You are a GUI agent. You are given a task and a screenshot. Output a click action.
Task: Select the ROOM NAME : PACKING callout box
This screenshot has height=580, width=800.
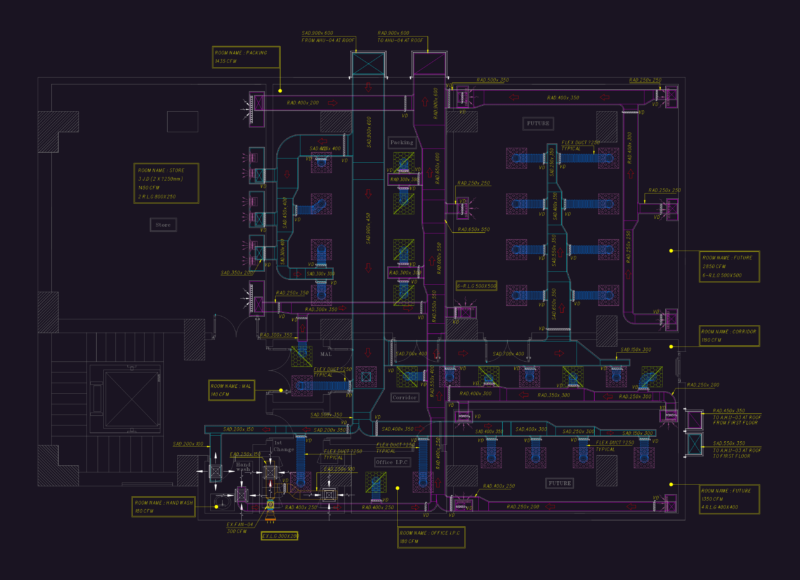coord(246,57)
